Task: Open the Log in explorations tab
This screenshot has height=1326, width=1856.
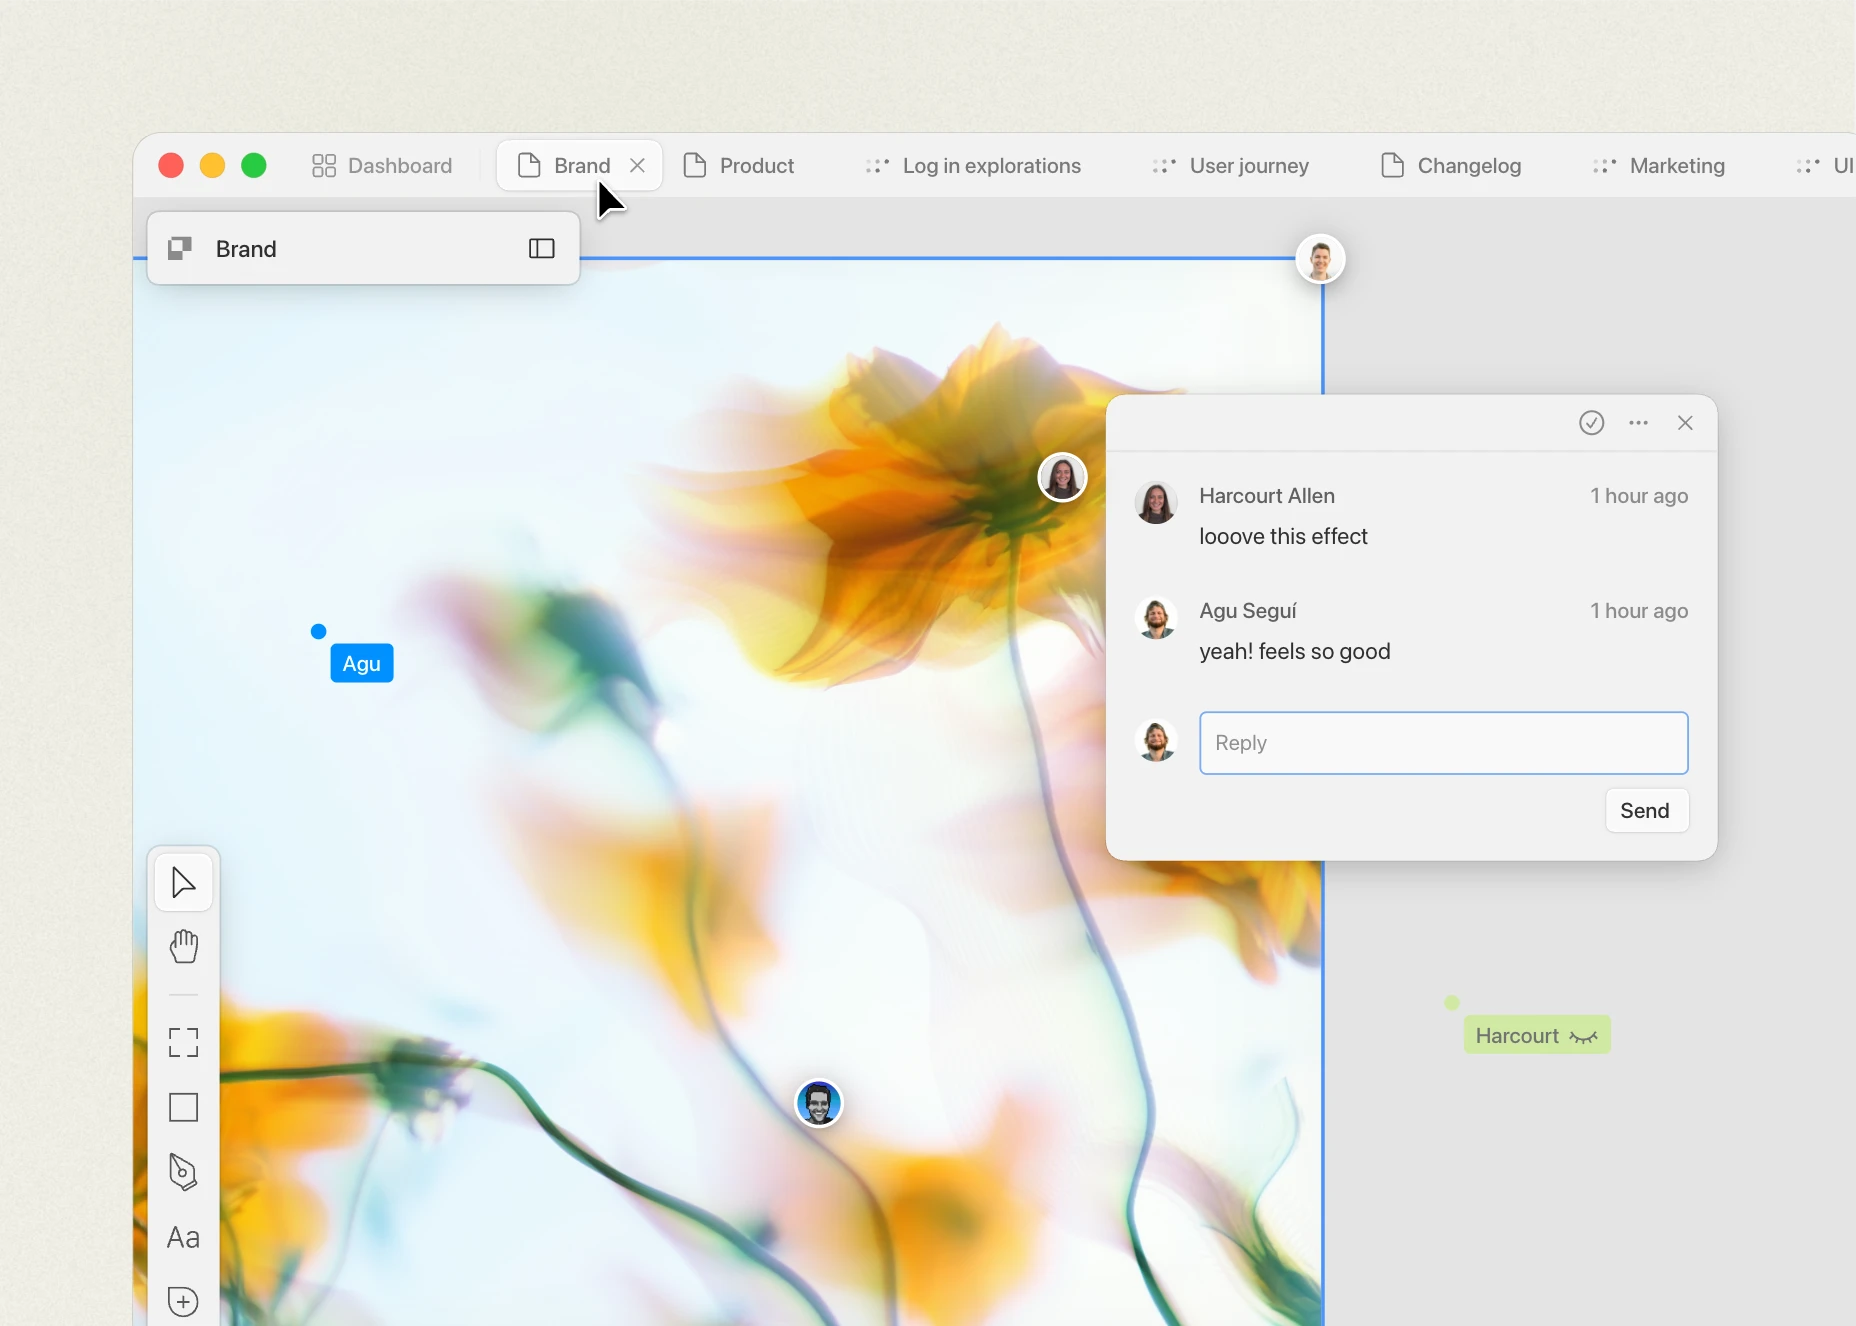Action: (x=973, y=165)
